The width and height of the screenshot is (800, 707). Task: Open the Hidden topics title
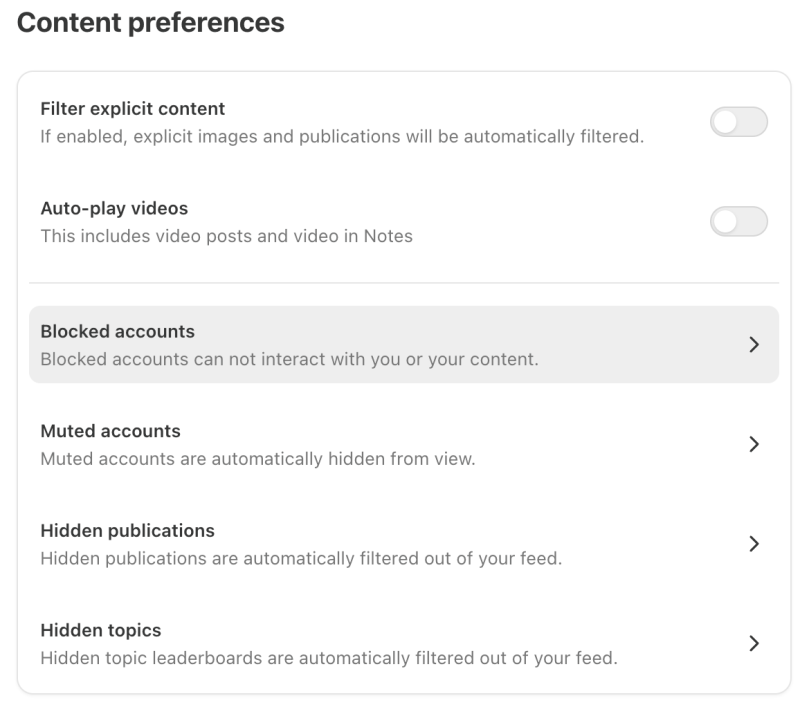click(x=100, y=631)
